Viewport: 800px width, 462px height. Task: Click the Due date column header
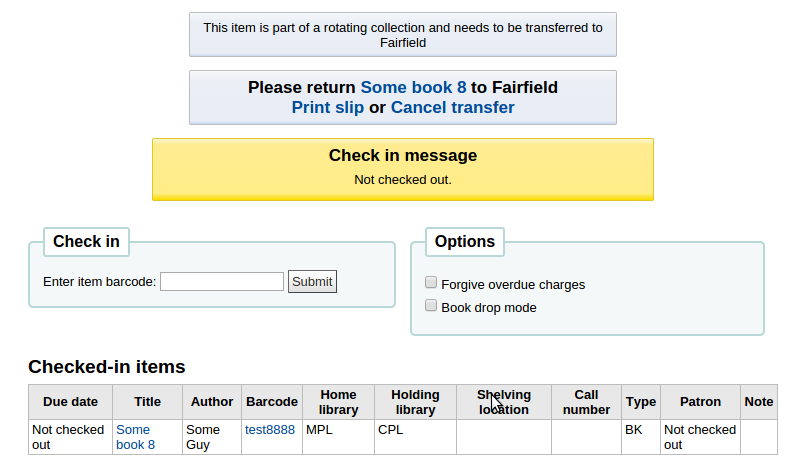71,402
